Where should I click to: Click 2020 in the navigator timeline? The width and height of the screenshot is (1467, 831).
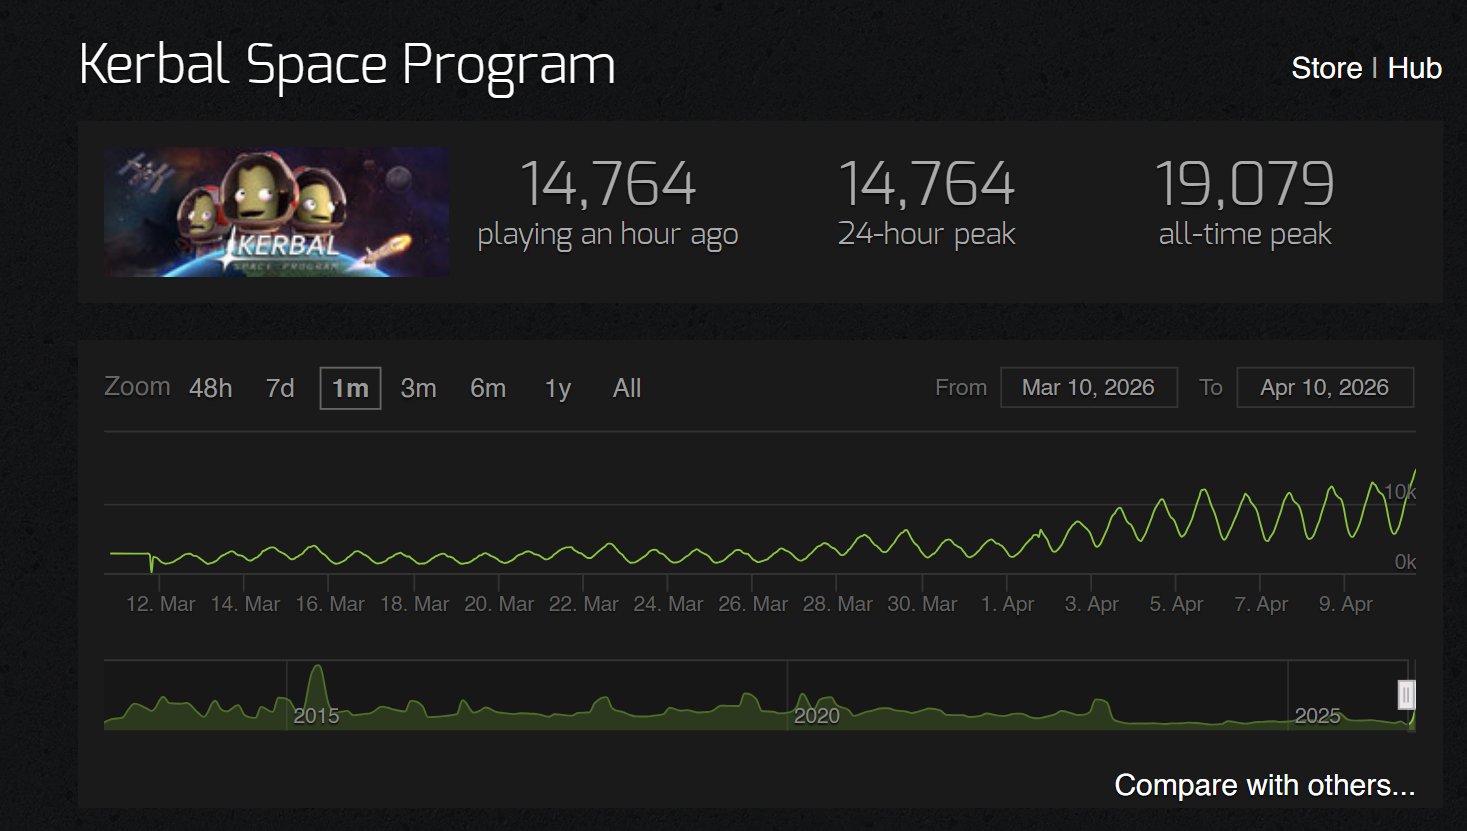pos(816,716)
